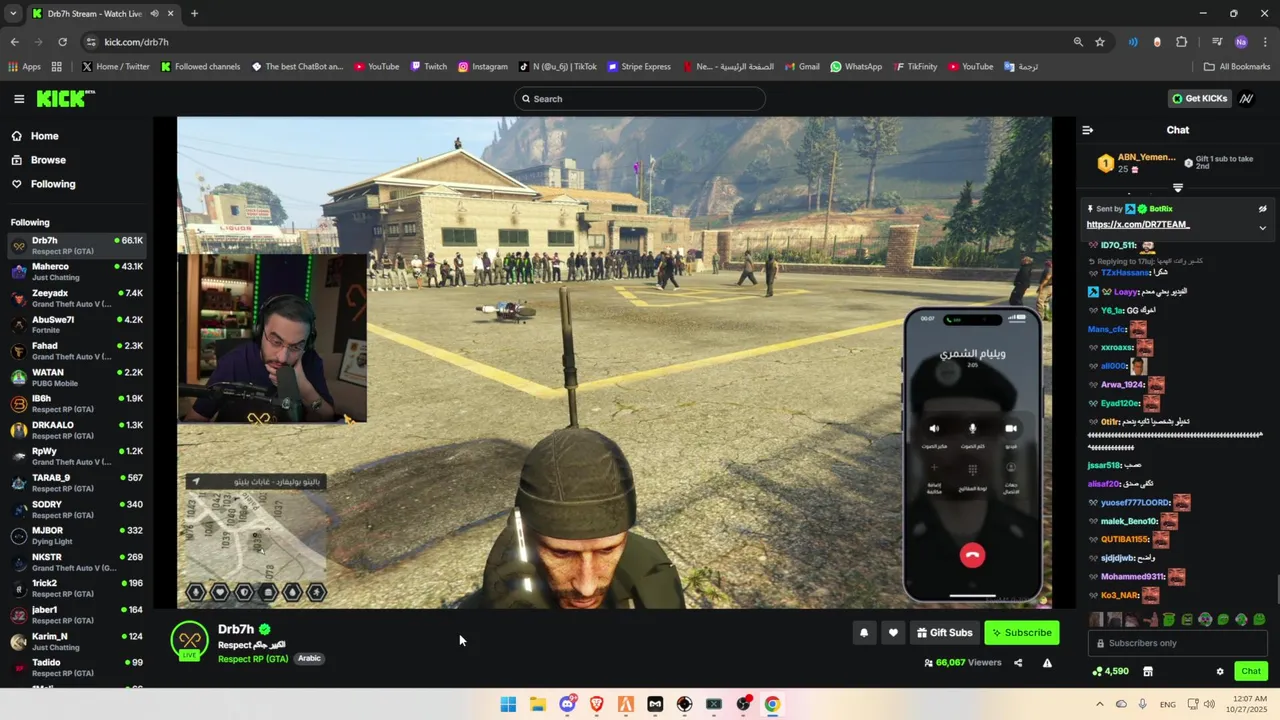Open the Kick hamburger sidebar menu
Viewport: 1280px width, 720px height.
click(x=19, y=99)
